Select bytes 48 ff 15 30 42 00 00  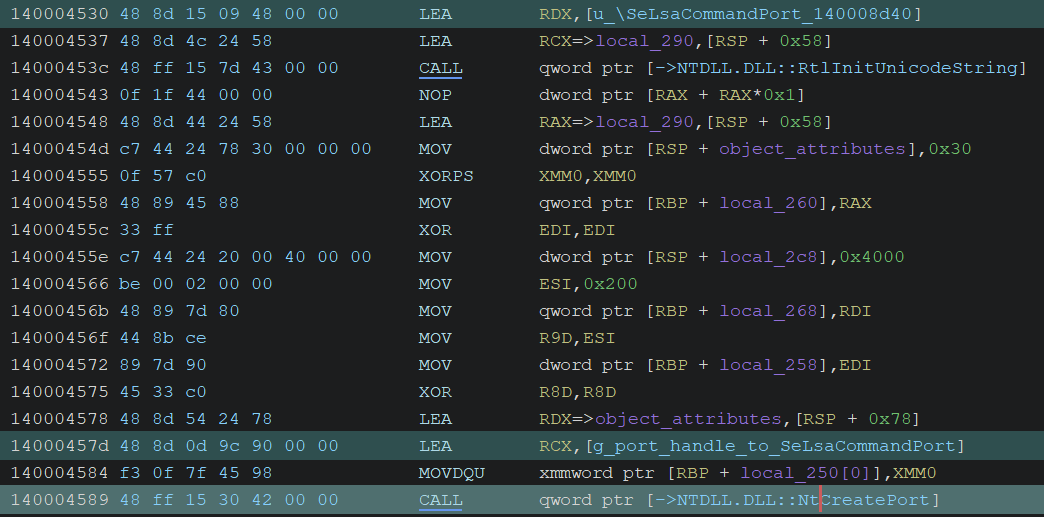point(229,500)
